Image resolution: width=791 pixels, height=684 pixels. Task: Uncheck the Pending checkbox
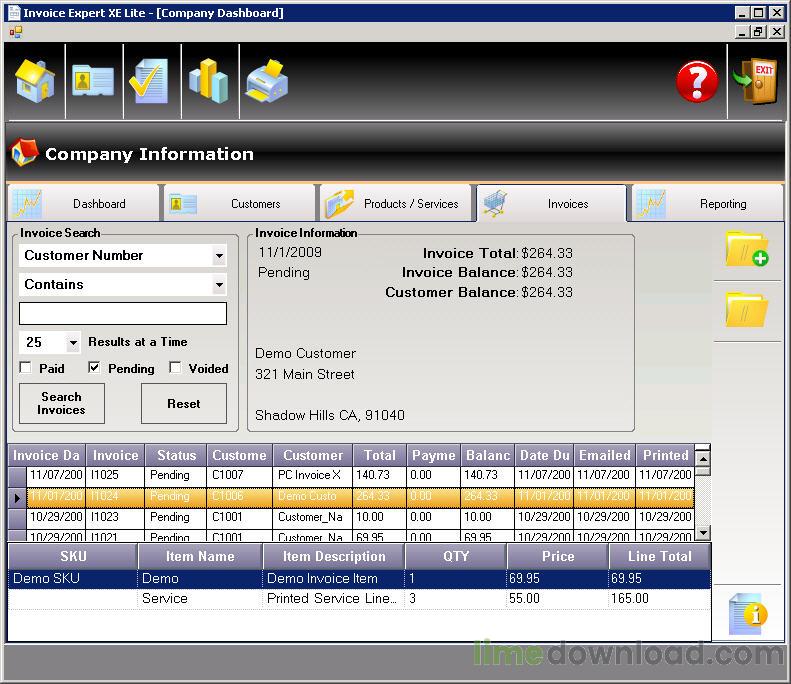click(x=95, y=368)
